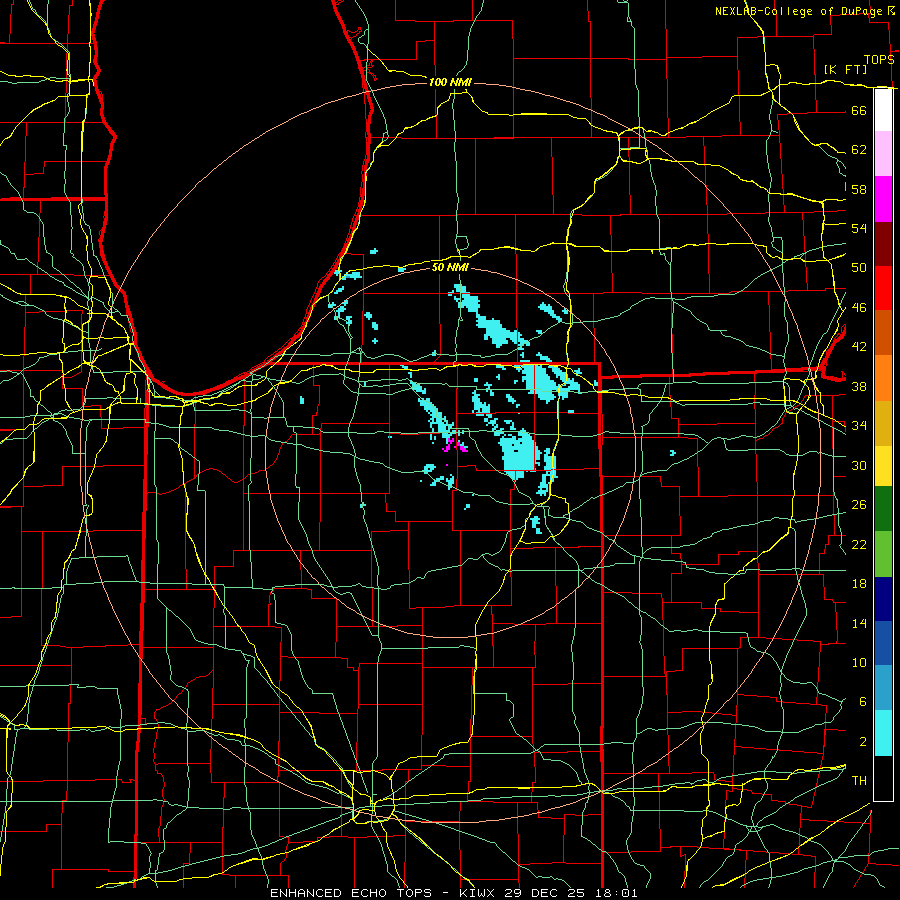Click the 42 legend value
The width and height of the screenshot is (900, 900).
click(x=859, y=347)
